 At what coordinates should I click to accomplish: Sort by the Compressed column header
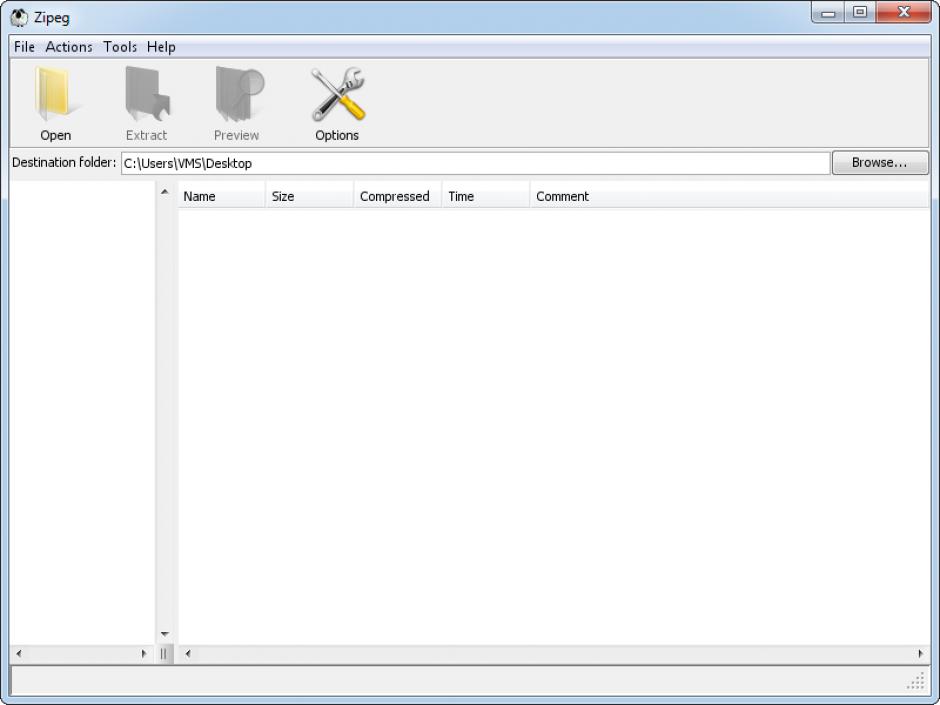click(397, 196)
